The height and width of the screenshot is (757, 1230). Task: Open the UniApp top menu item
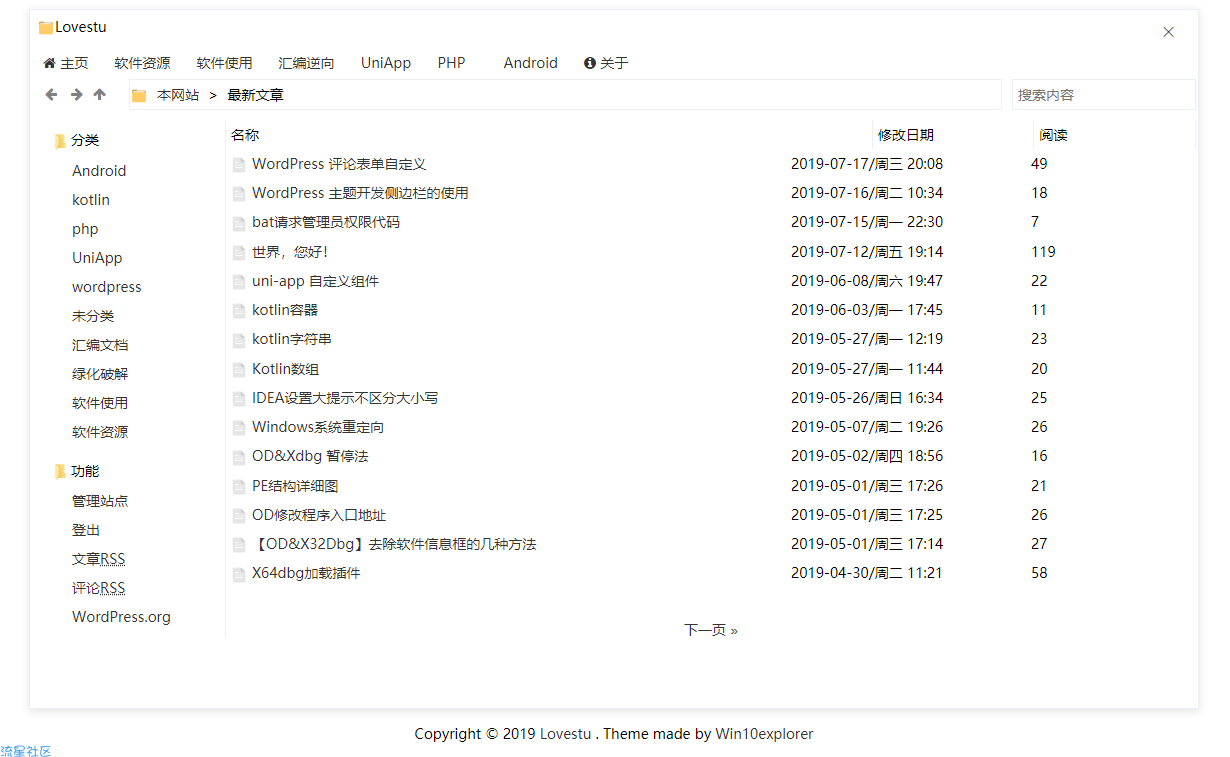pos(386,63)
